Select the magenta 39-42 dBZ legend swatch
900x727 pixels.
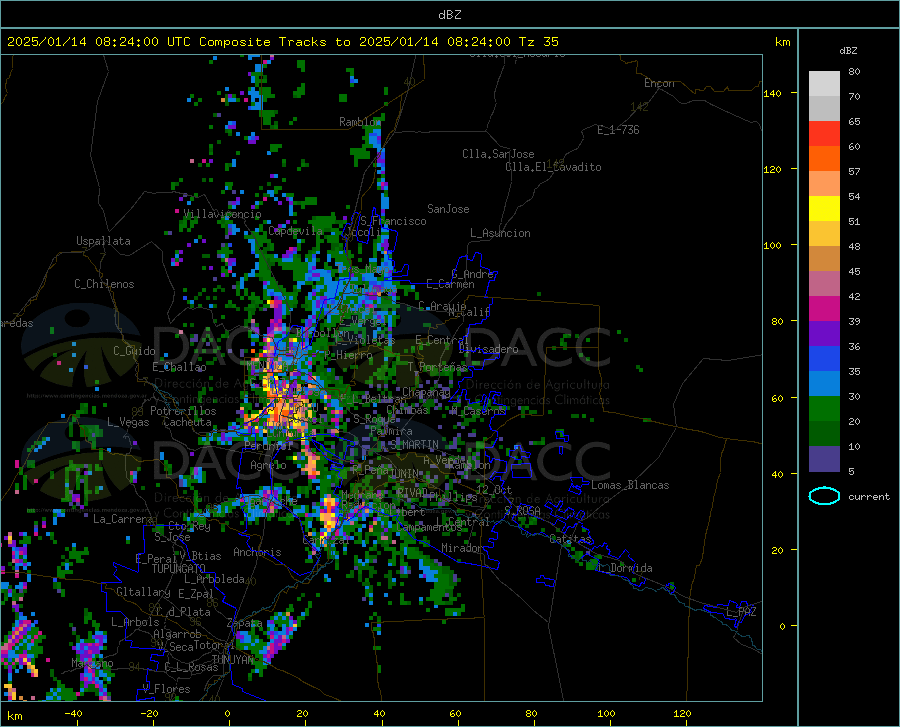824,309
